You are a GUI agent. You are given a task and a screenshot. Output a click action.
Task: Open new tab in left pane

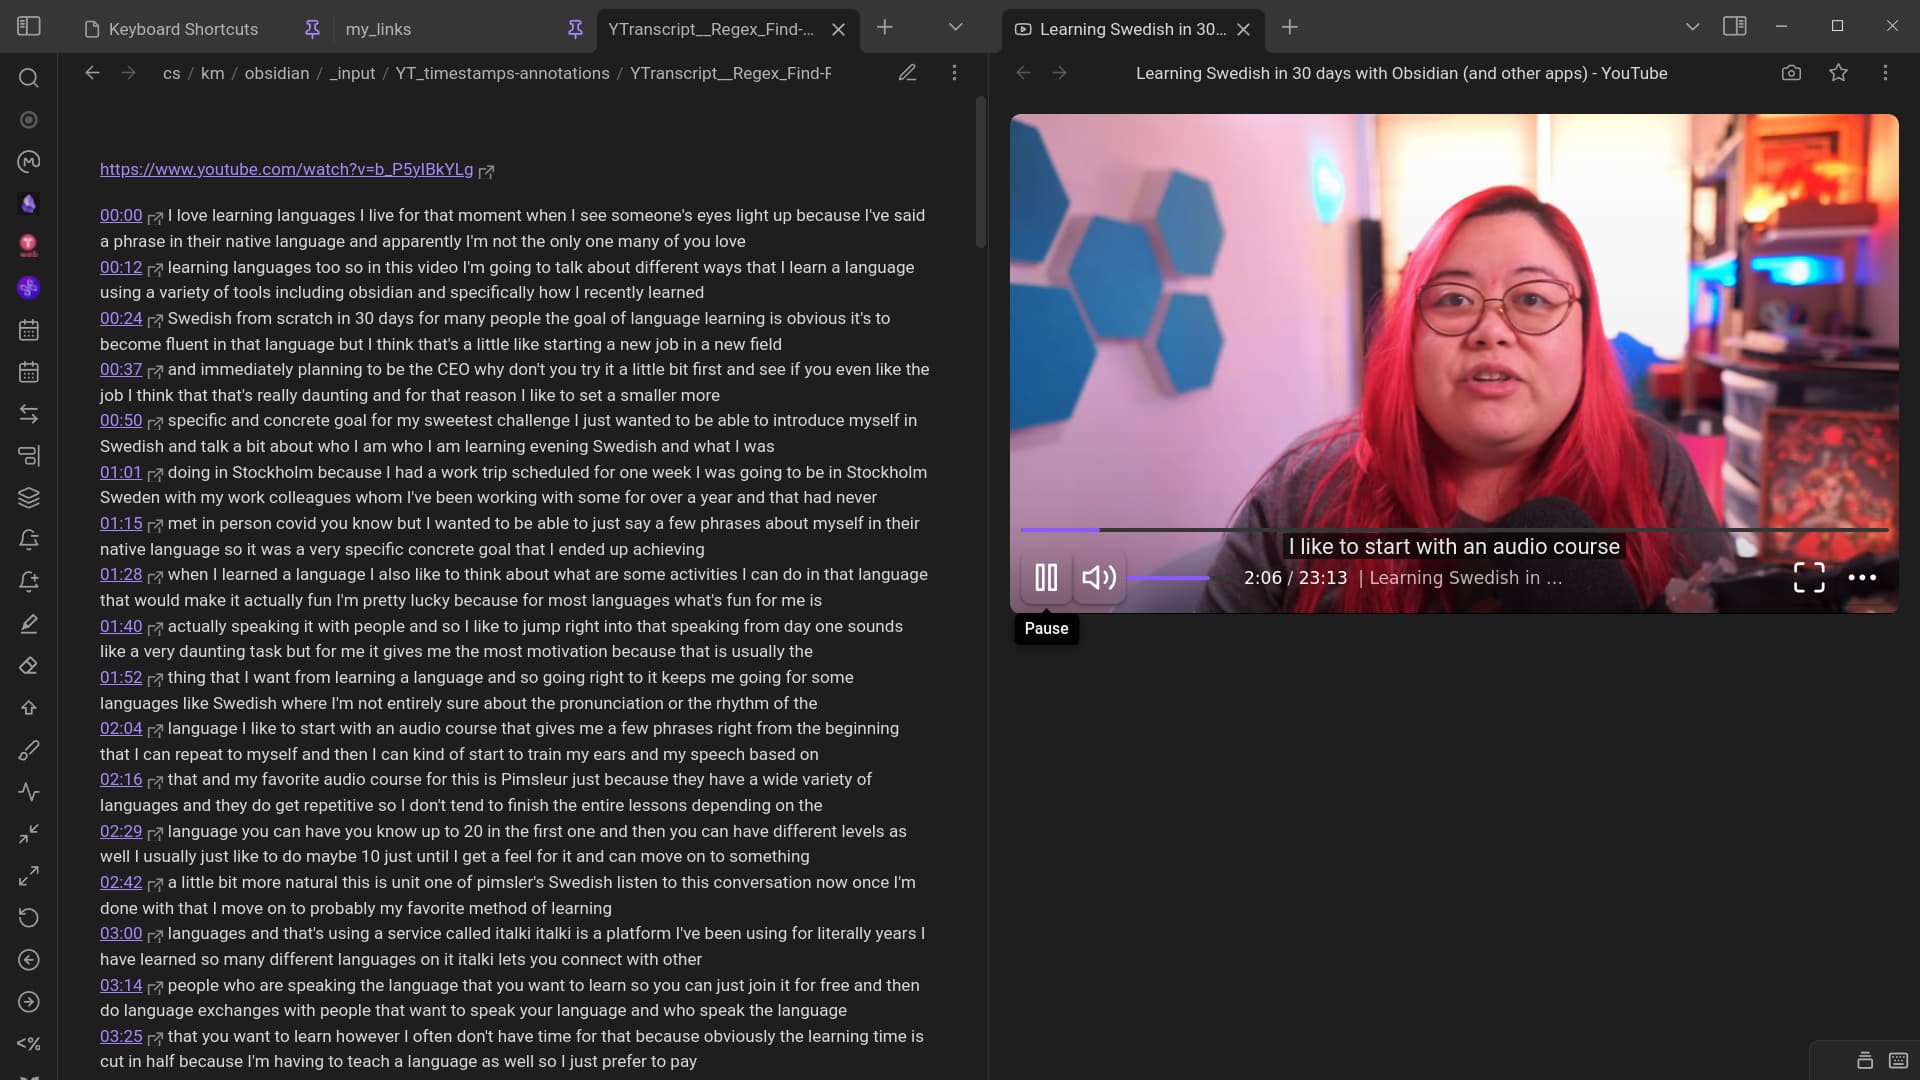[885, 27]
